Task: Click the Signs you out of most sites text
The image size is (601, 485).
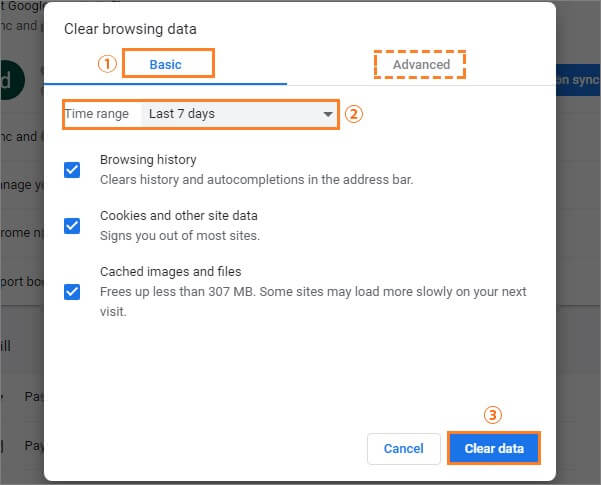Action: tap(180, 235)
